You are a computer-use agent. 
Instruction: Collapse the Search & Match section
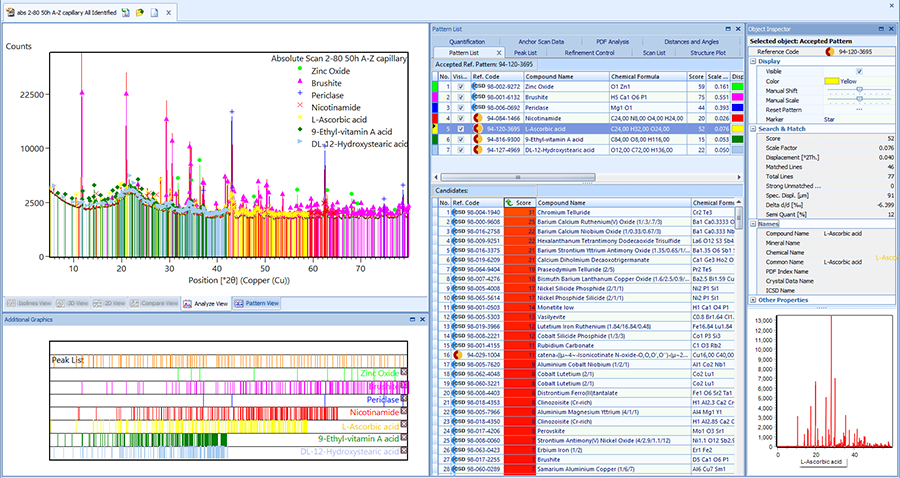(752, 130)
